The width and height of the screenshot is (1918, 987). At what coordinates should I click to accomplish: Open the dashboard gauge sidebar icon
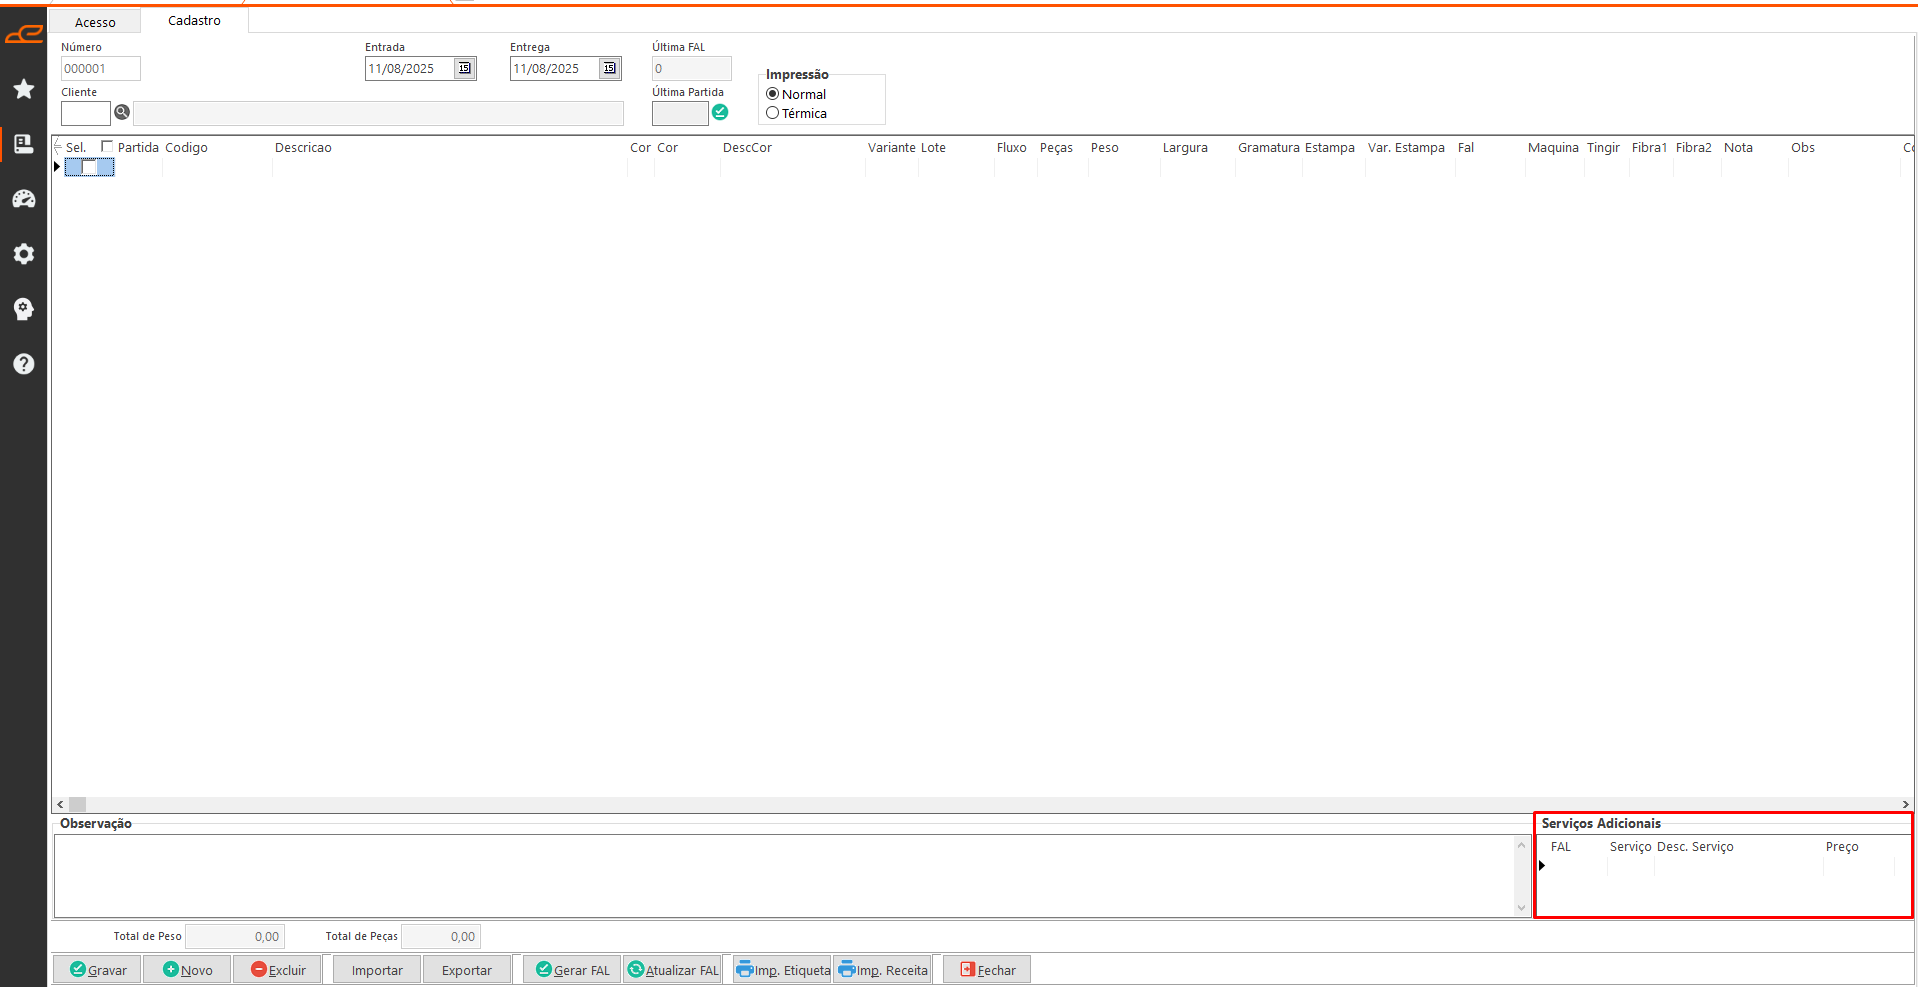click(x=24, y=199)
